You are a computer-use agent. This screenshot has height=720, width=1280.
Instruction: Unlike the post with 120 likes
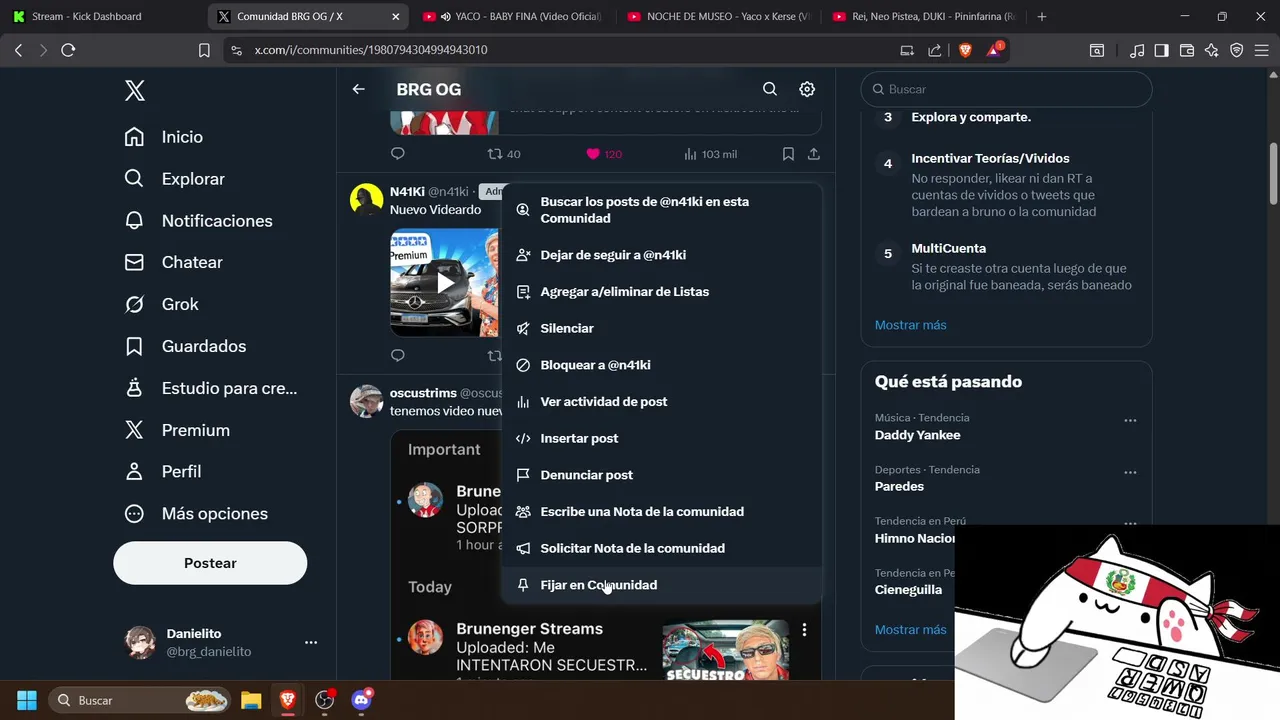point(603,154)
